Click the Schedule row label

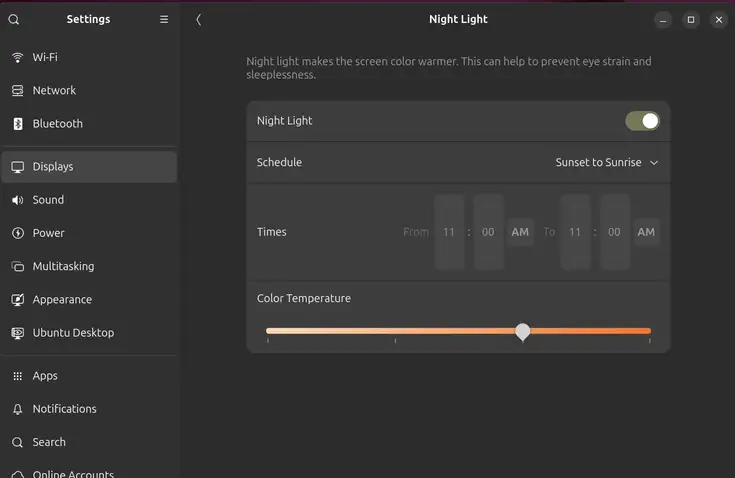(279, 163)
